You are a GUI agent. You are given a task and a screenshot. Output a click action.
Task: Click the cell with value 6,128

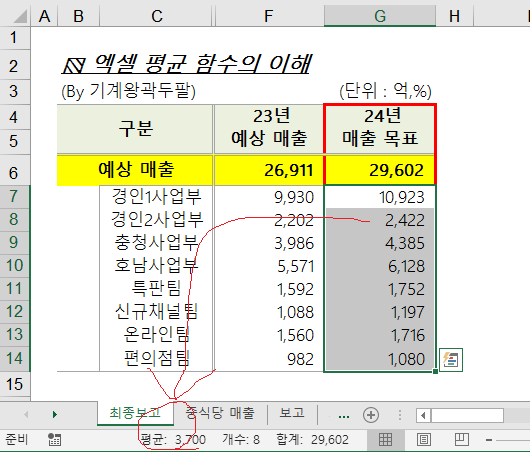(380, 266)
